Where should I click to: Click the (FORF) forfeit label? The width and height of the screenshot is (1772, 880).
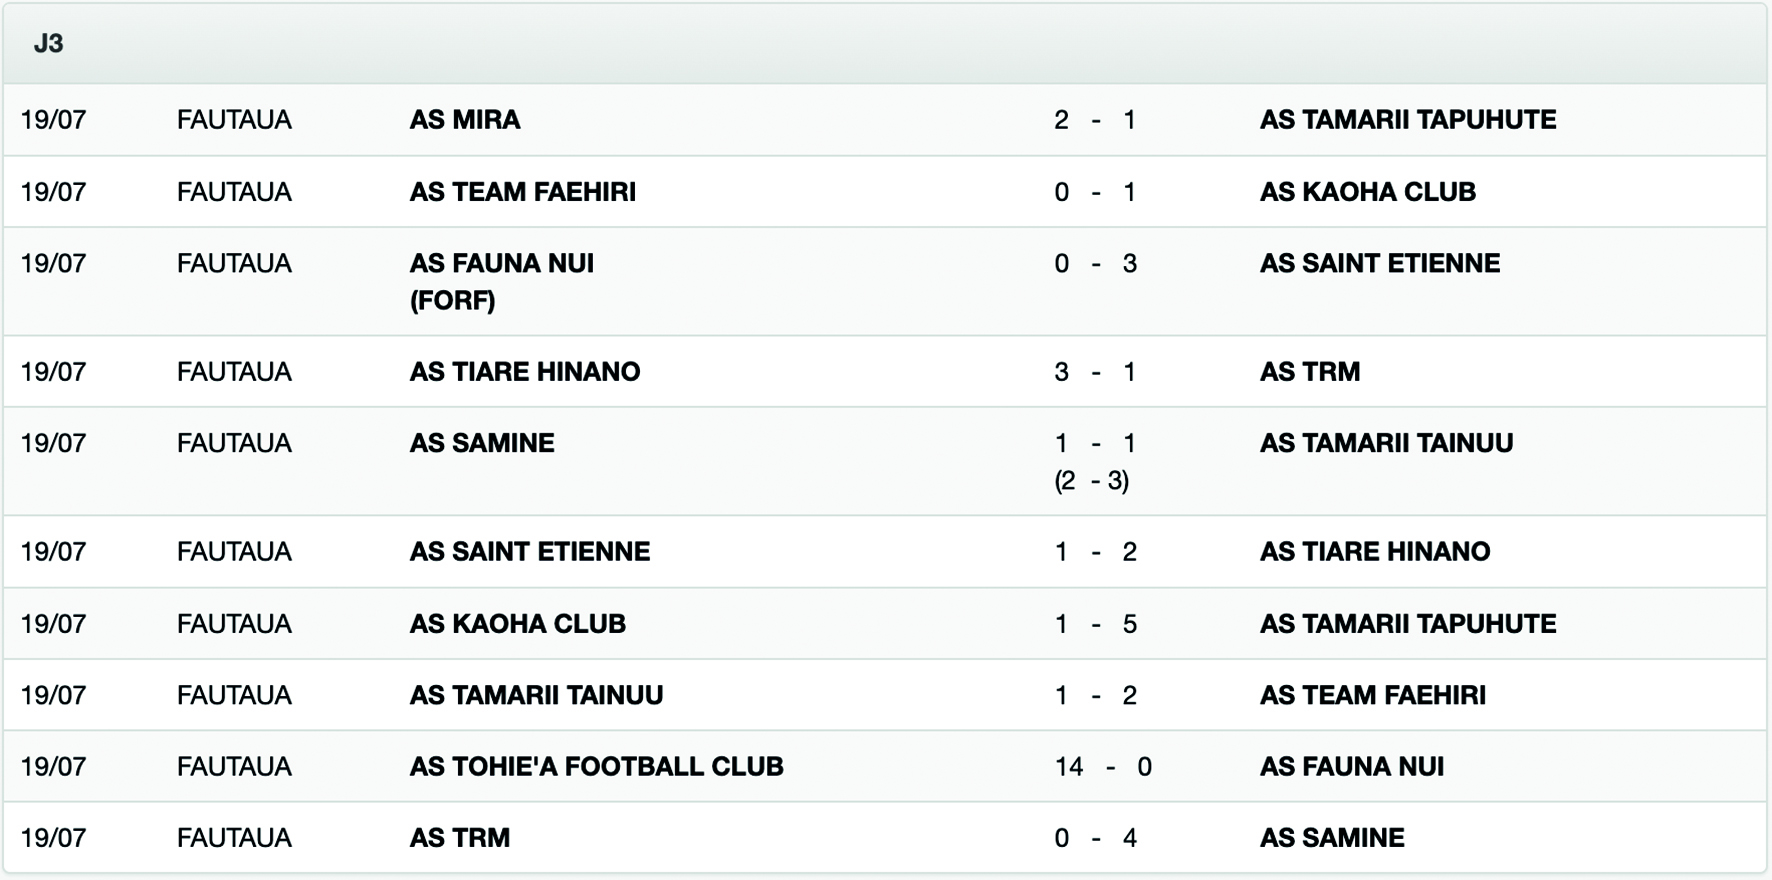(x=452, y=301)
